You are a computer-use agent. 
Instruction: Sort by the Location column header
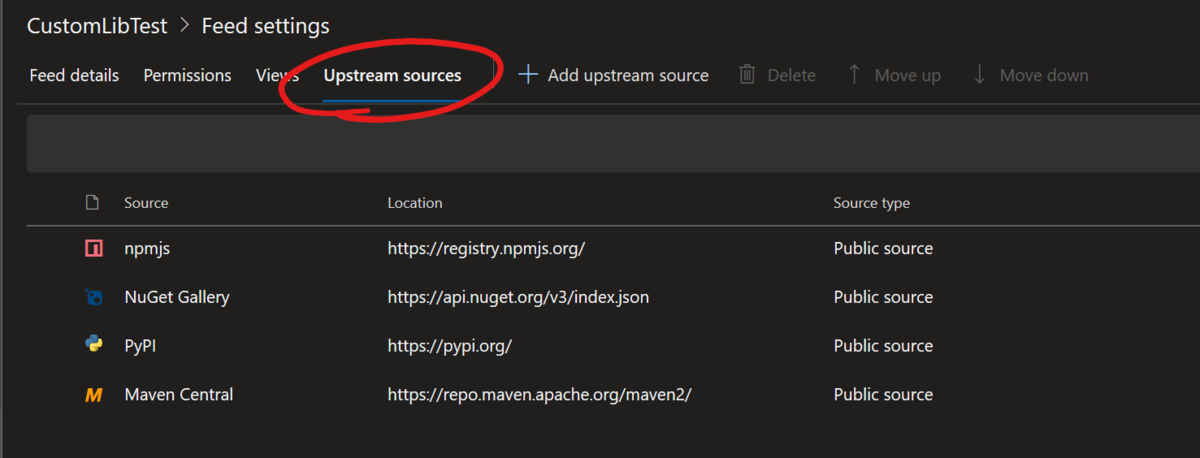coord(415,203)
